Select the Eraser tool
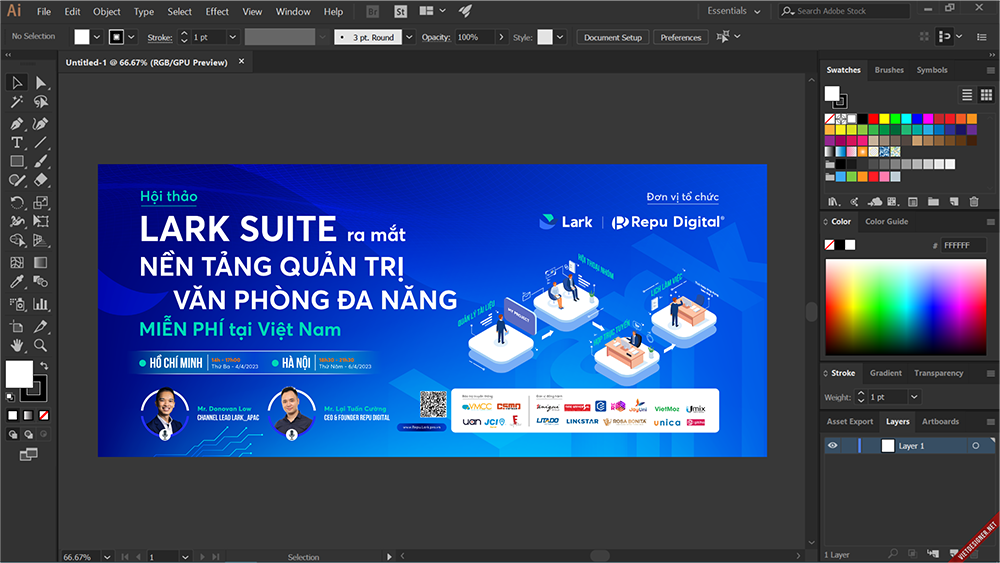The width and height of the screenshot is (1000, 563). coord(41,180)
